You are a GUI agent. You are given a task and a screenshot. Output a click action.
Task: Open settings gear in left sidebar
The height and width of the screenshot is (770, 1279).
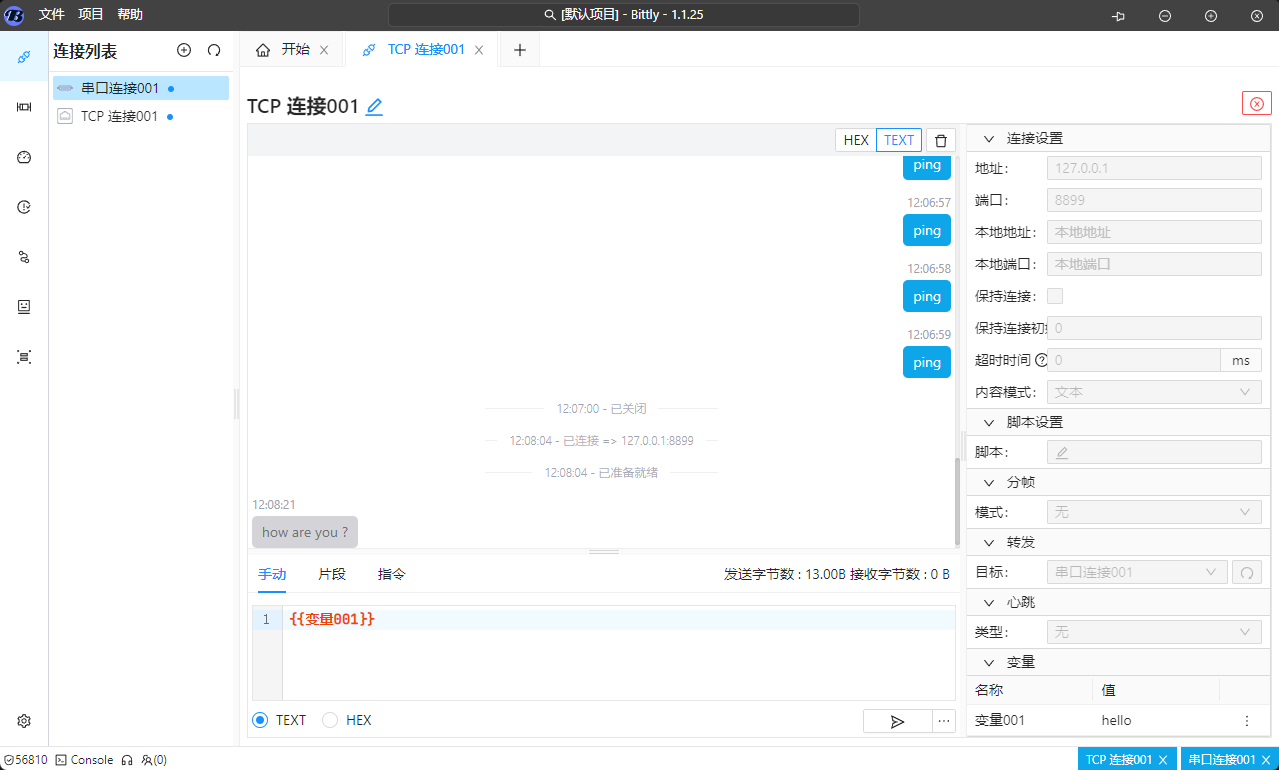pos(24,720)
